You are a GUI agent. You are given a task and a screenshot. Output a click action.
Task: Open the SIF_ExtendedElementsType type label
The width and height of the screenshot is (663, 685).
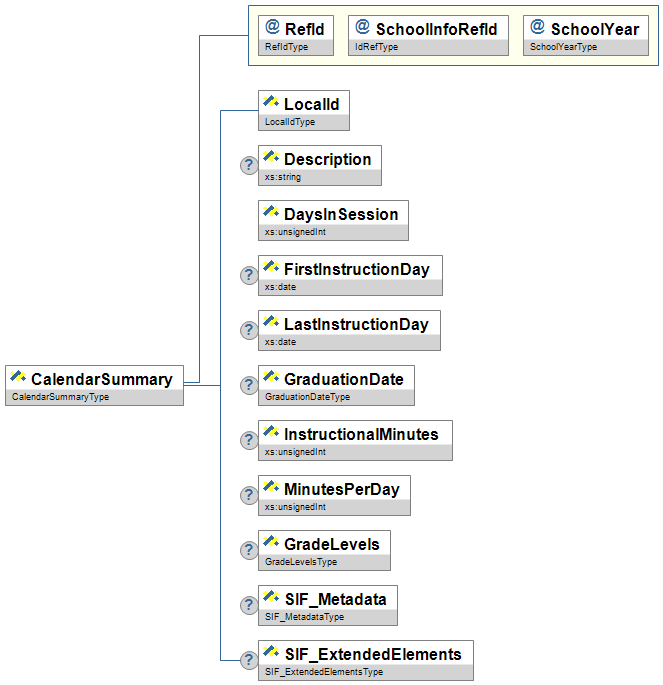323,672
